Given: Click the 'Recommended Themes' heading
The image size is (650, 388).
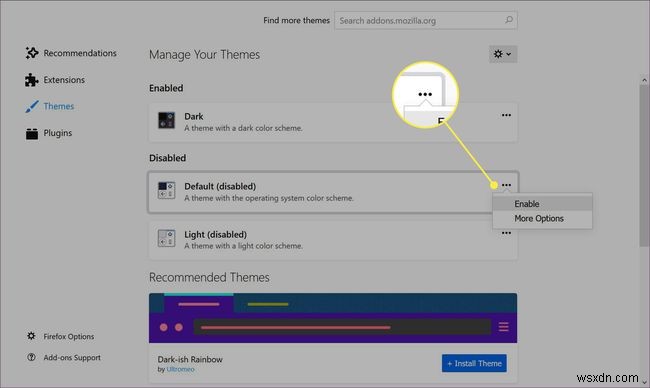Looking at the screenshot, I should click(209, 277).
